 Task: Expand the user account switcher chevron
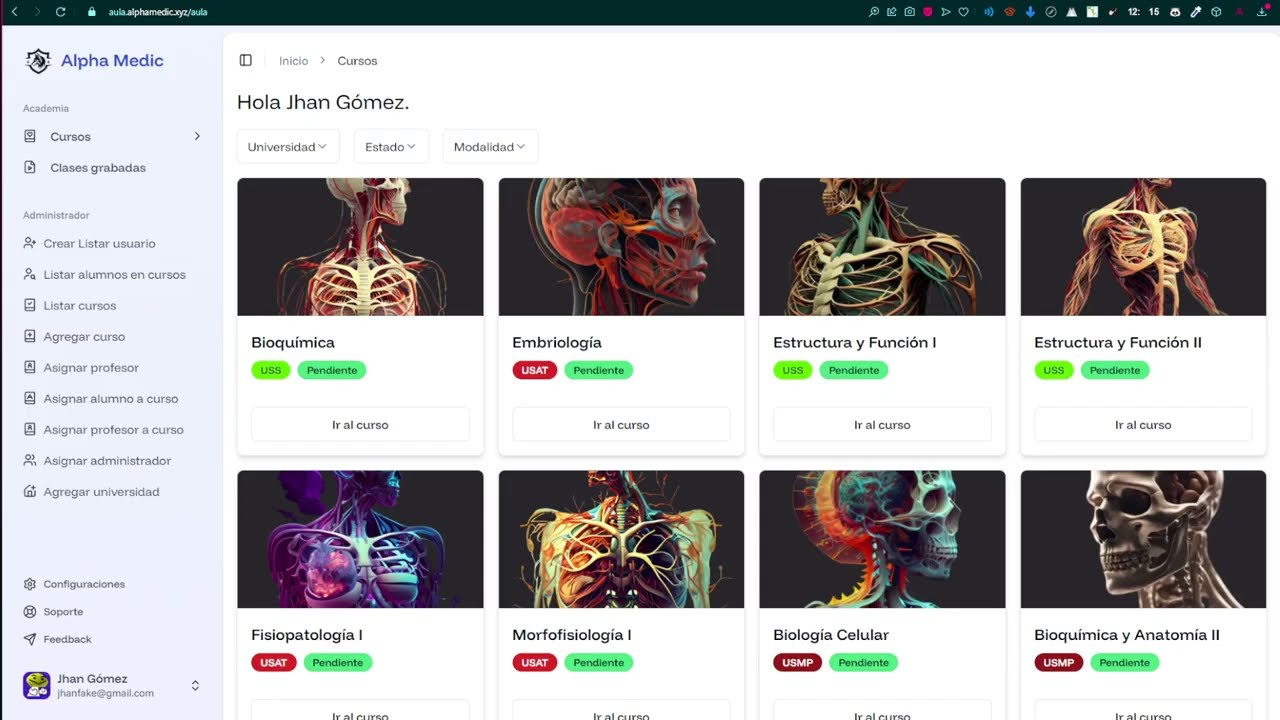pos(195,685)
